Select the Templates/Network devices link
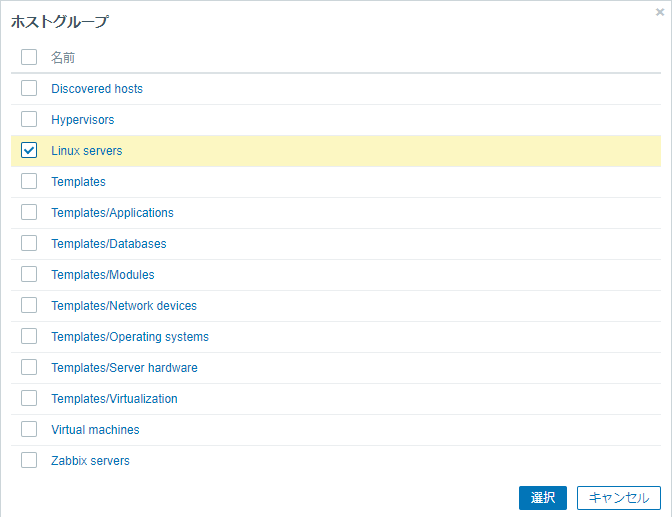The image size is (672, 517). 124,306
